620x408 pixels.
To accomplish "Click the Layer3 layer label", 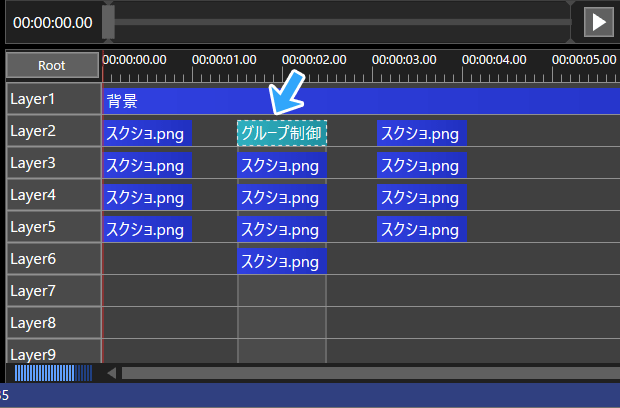I will [52, 163].
